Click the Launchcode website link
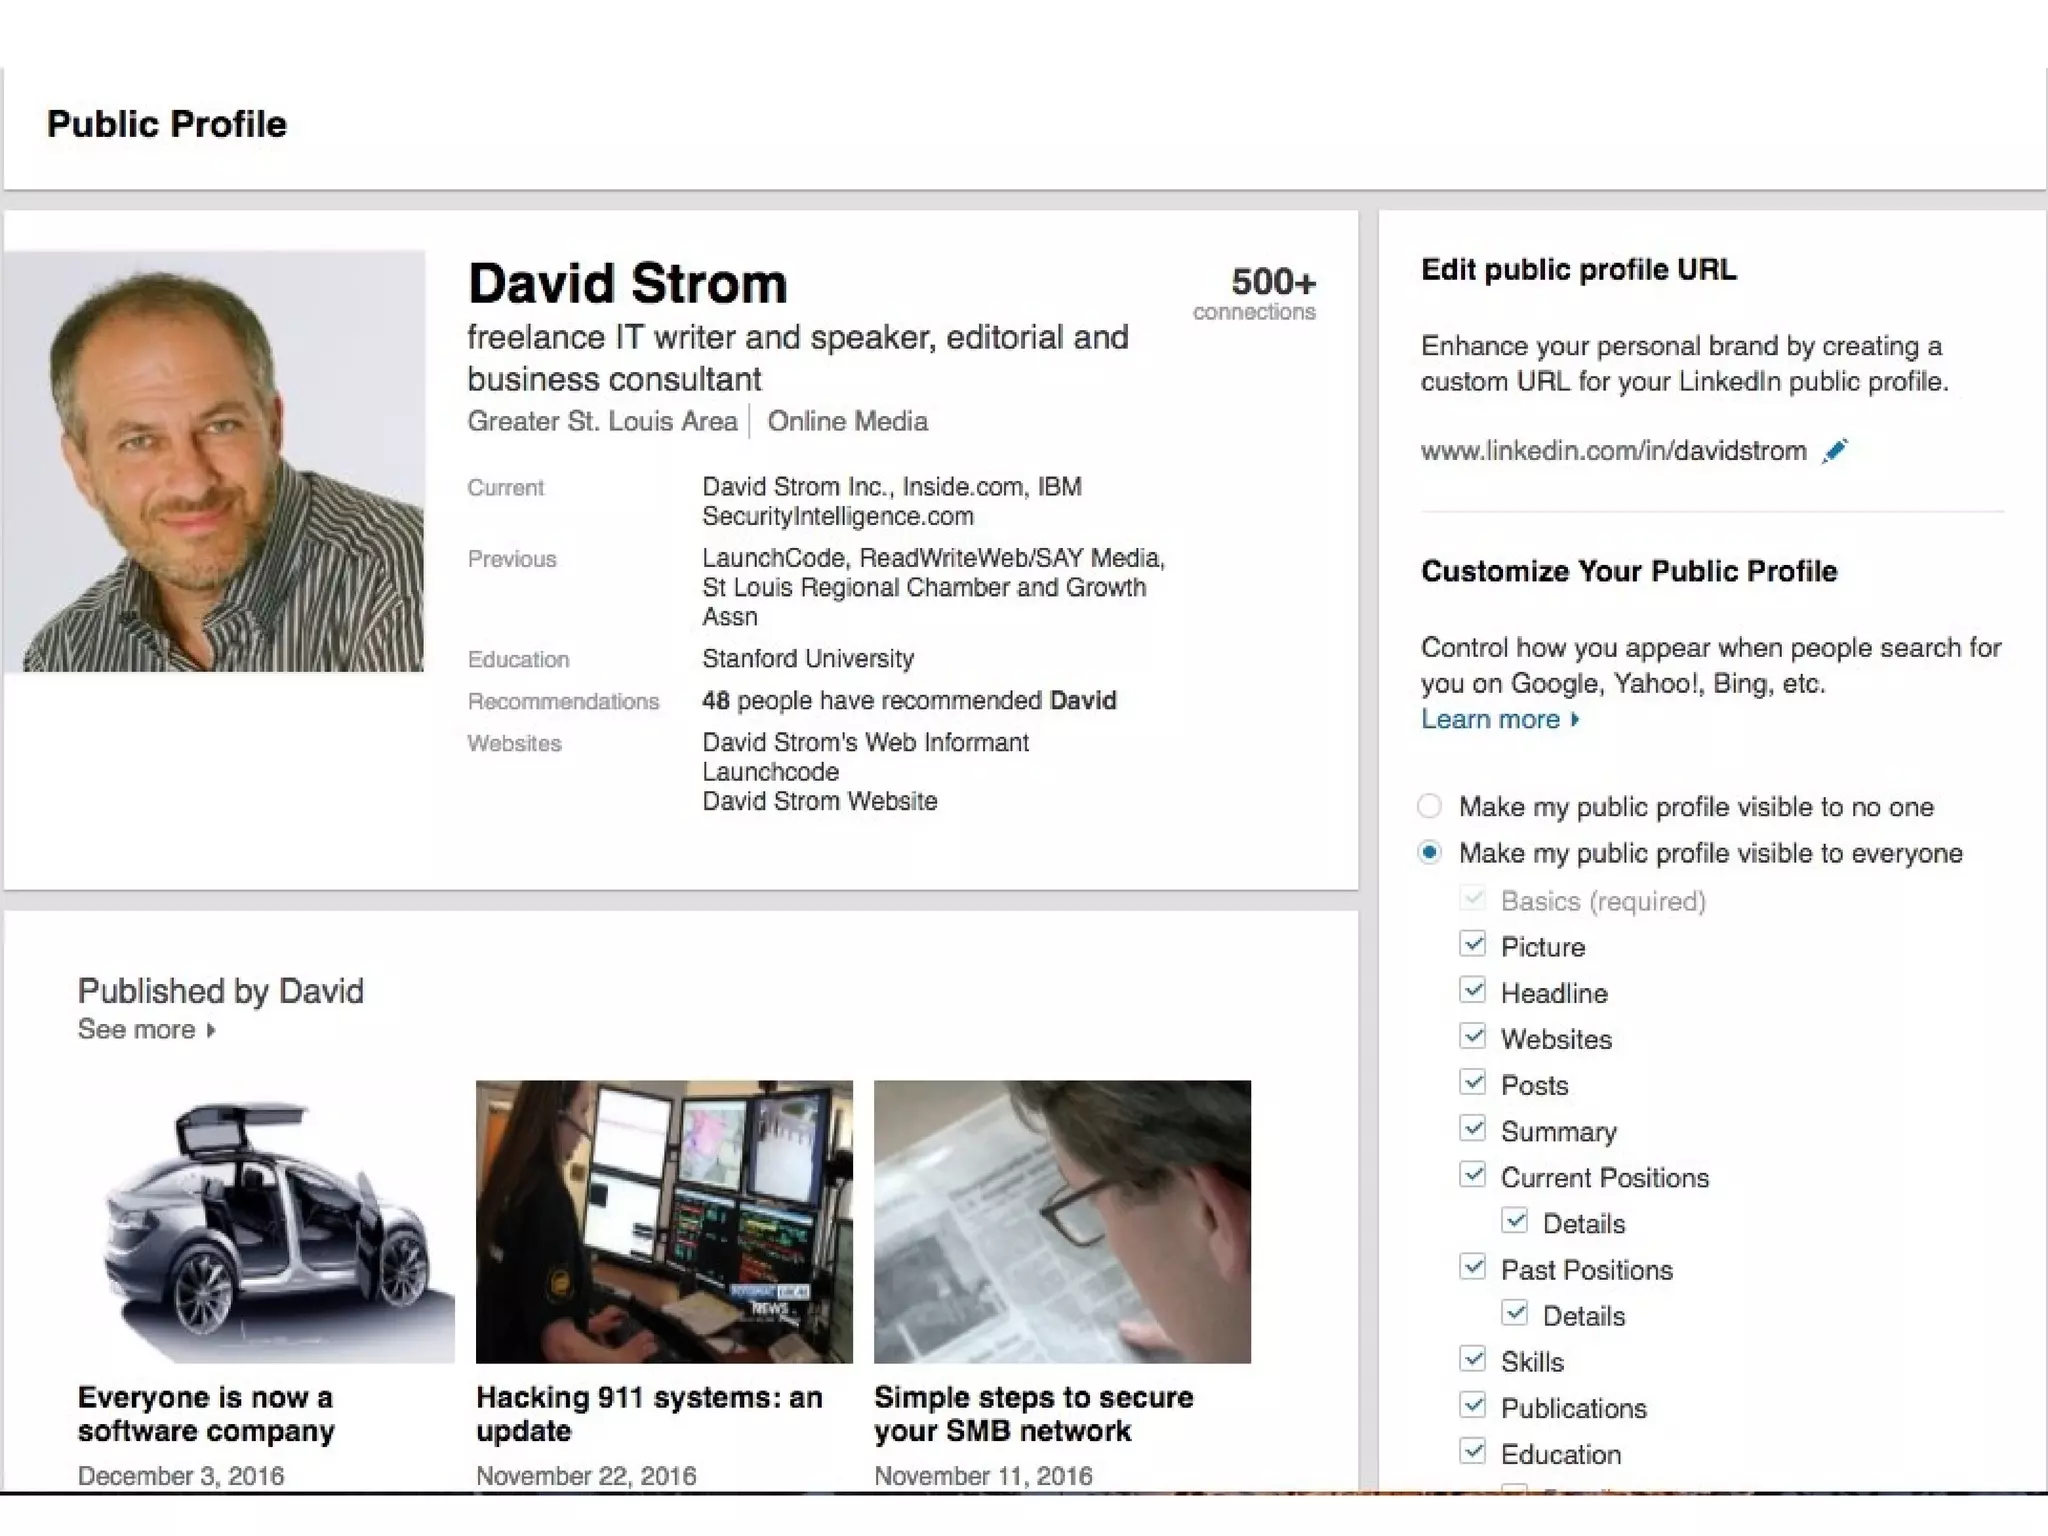Screen dimensions: 2048x1536 click(770, 772)
